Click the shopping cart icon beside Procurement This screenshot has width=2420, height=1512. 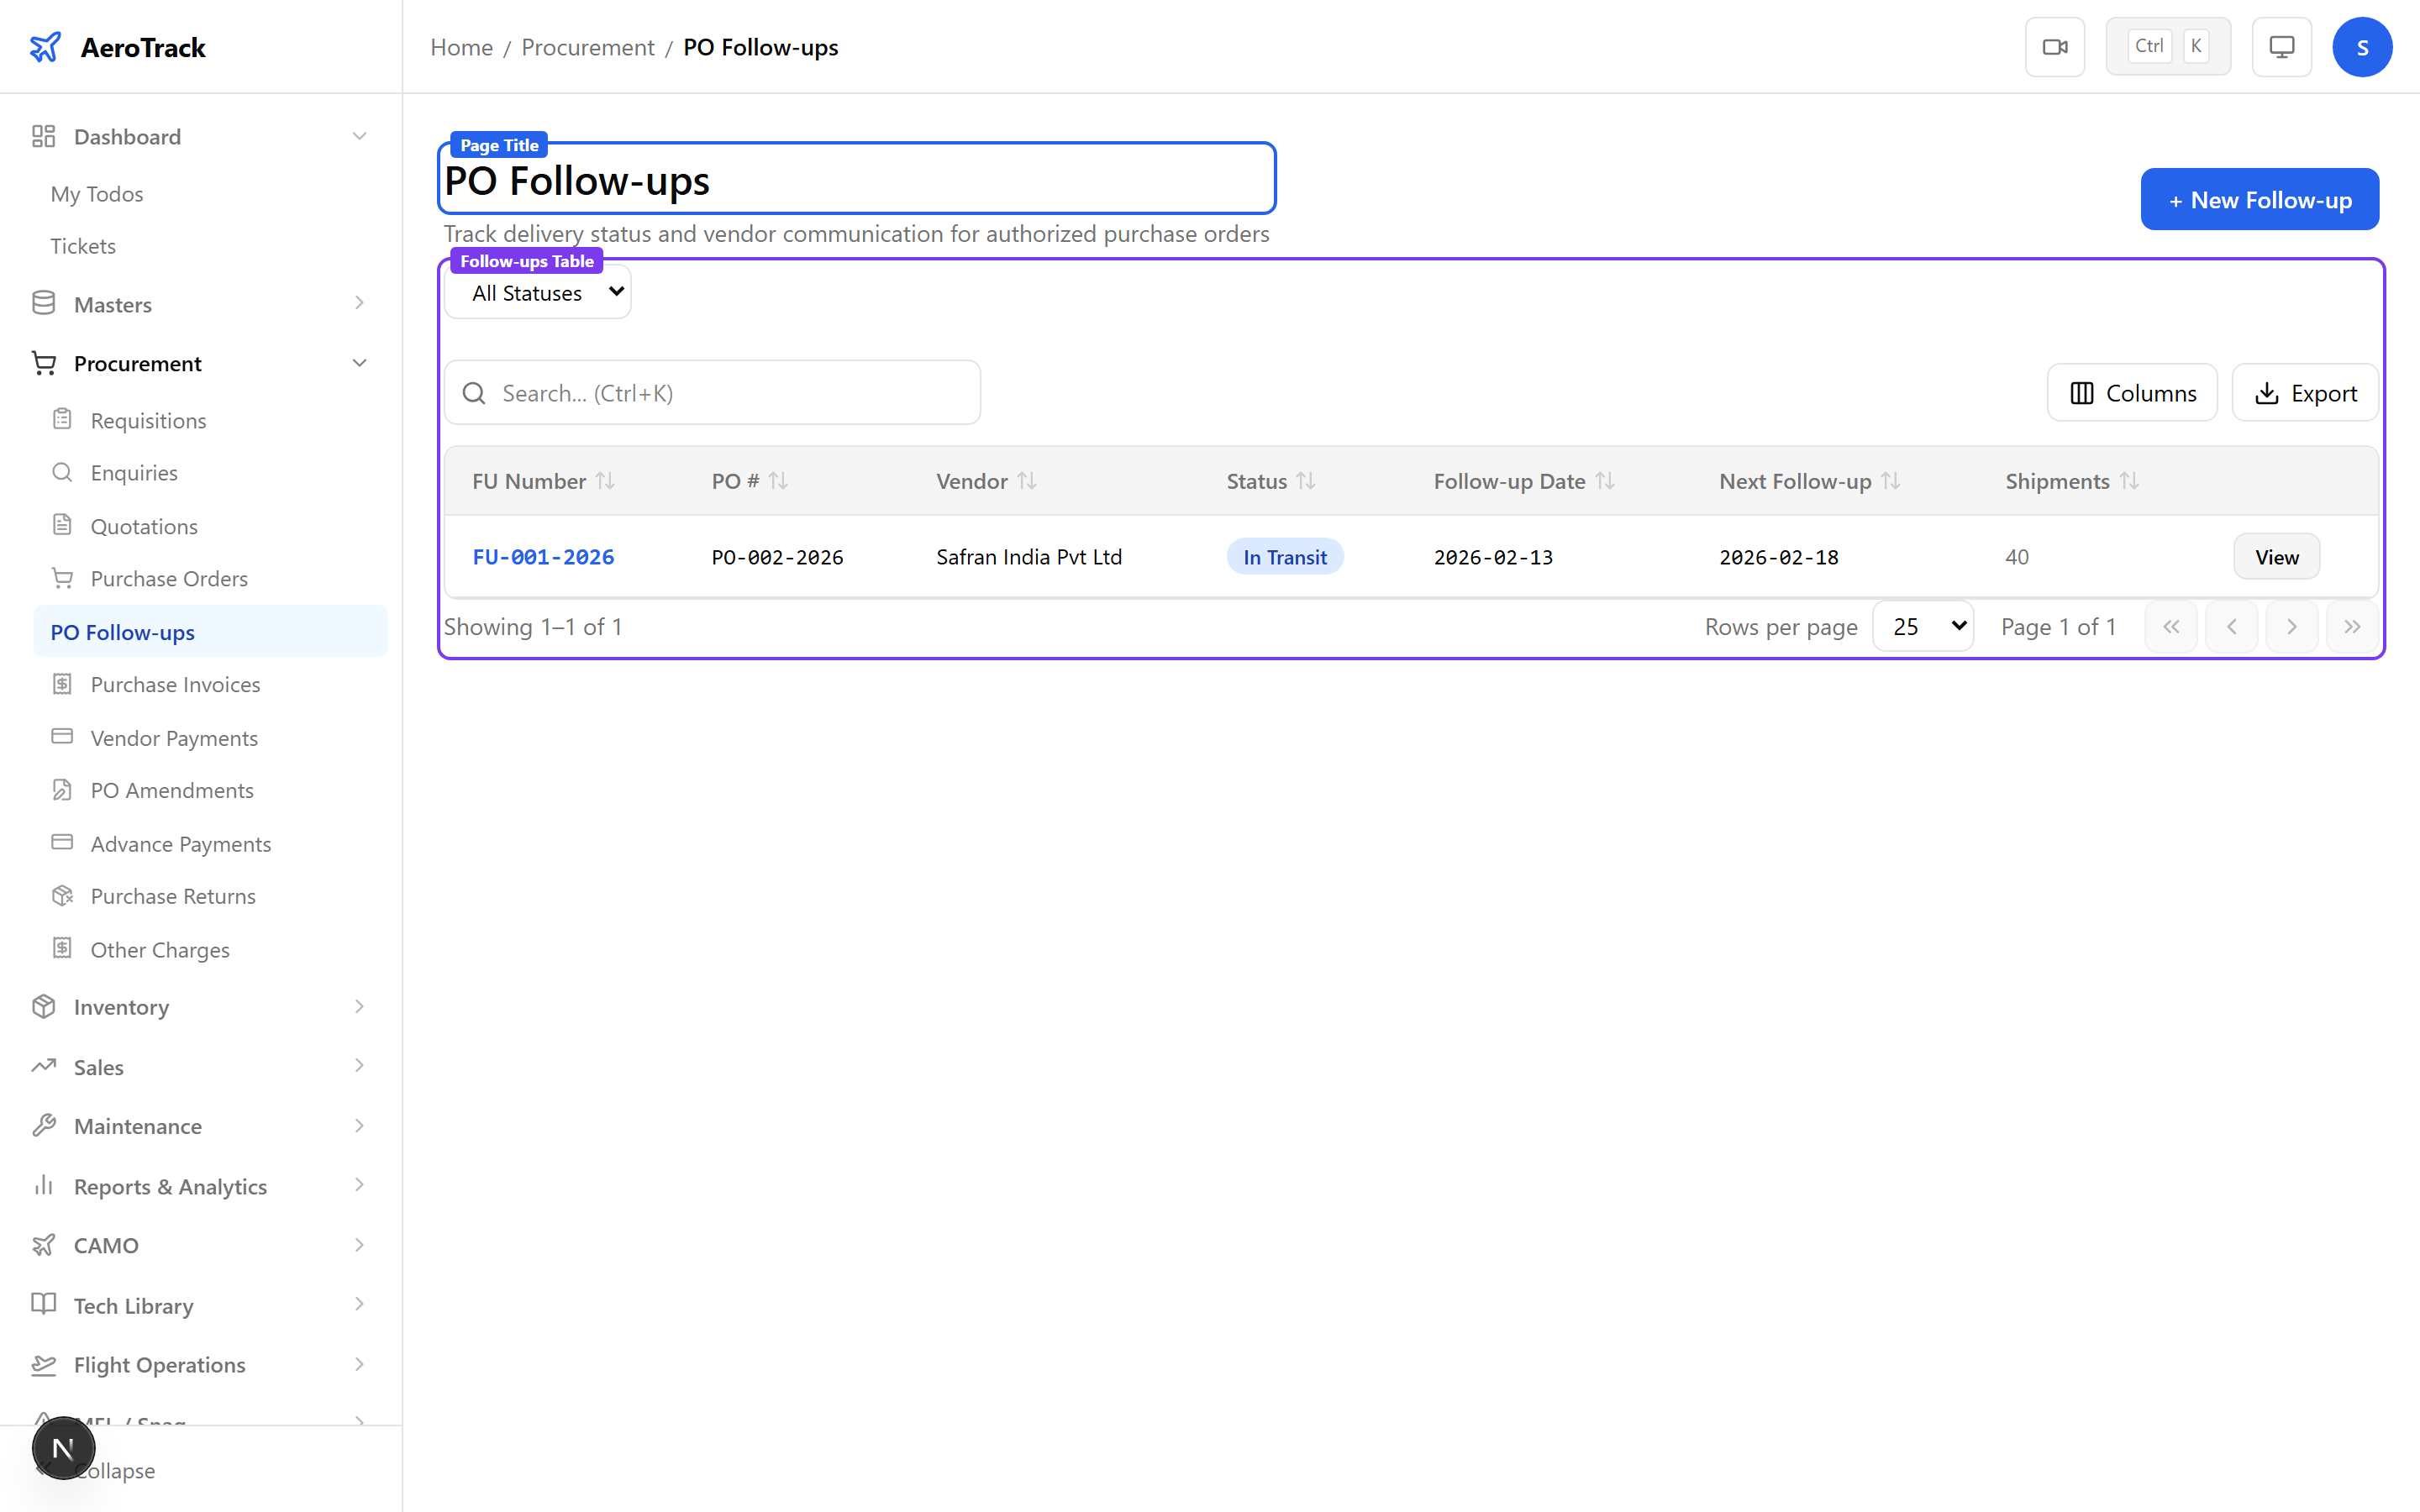click(43, 362)
